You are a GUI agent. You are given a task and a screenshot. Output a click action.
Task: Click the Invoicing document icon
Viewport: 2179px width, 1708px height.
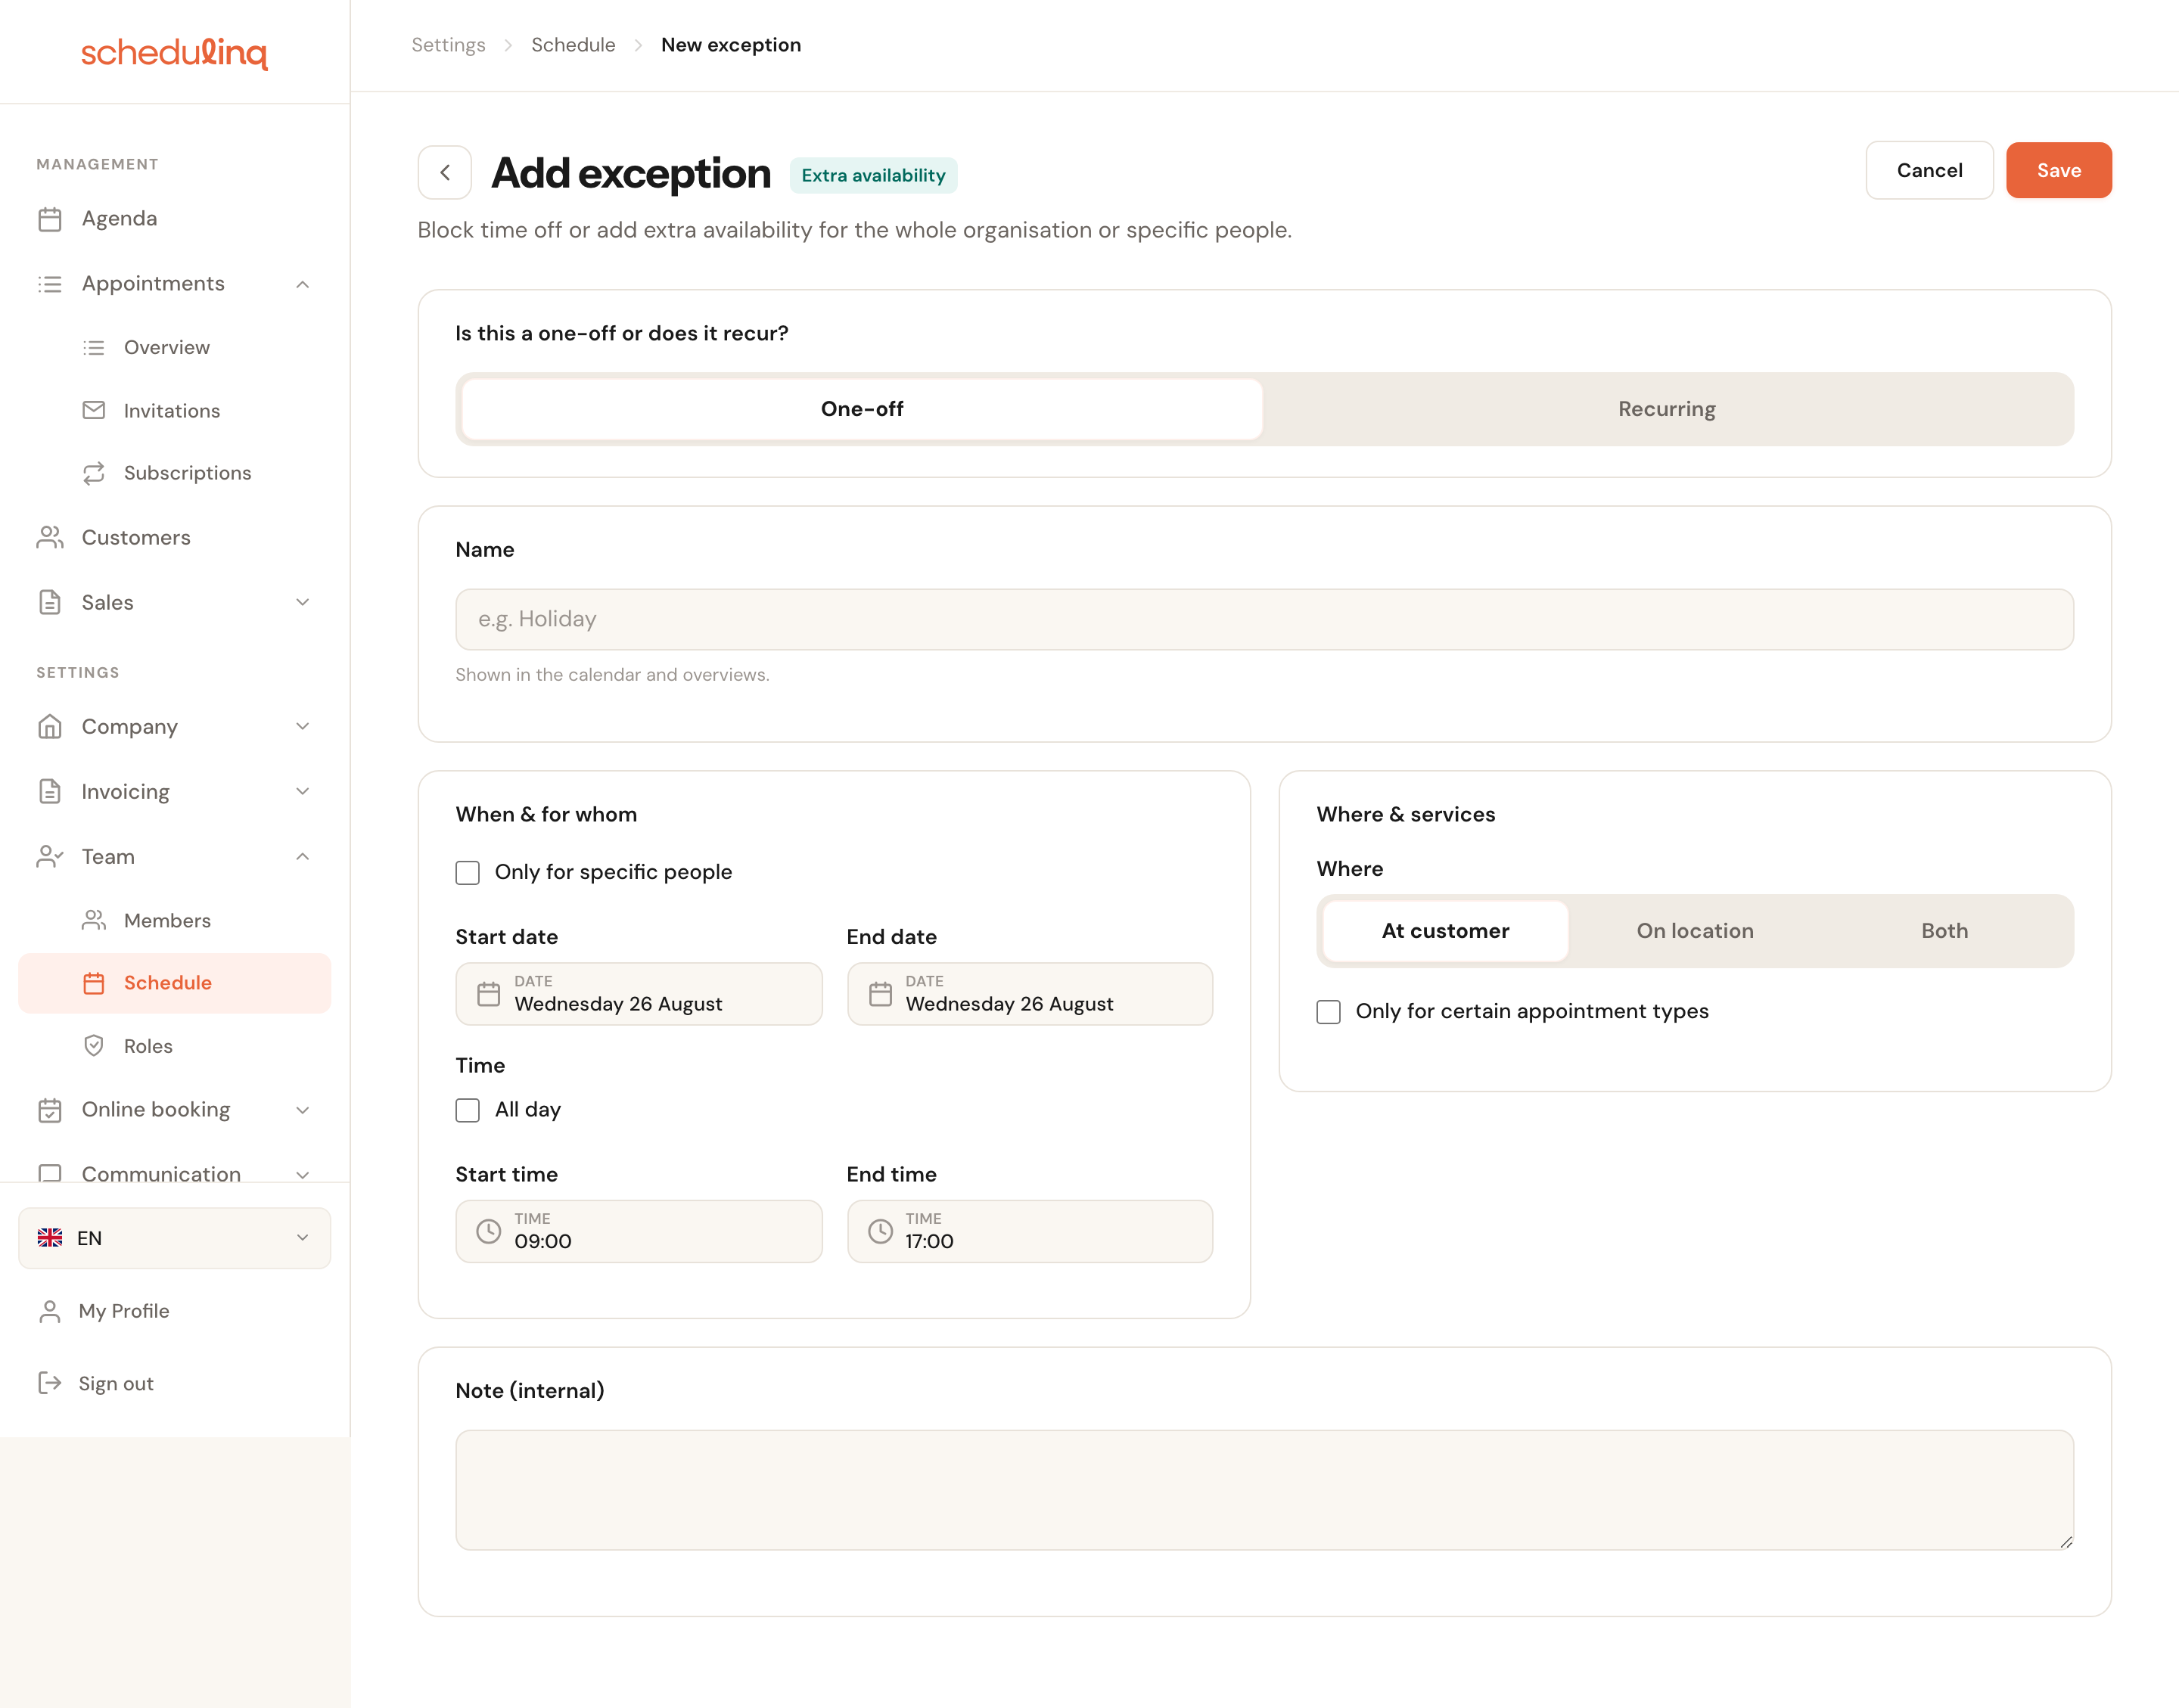(50, 792)
